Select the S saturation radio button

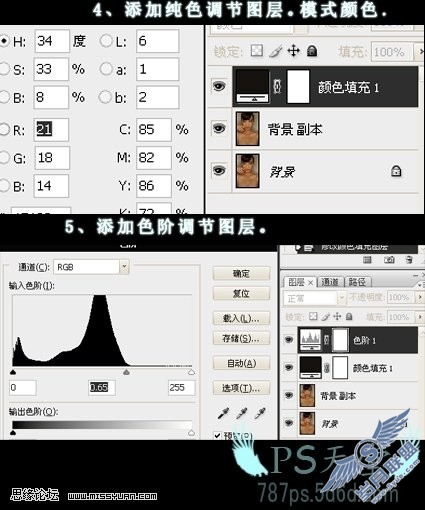pos(4,69)
